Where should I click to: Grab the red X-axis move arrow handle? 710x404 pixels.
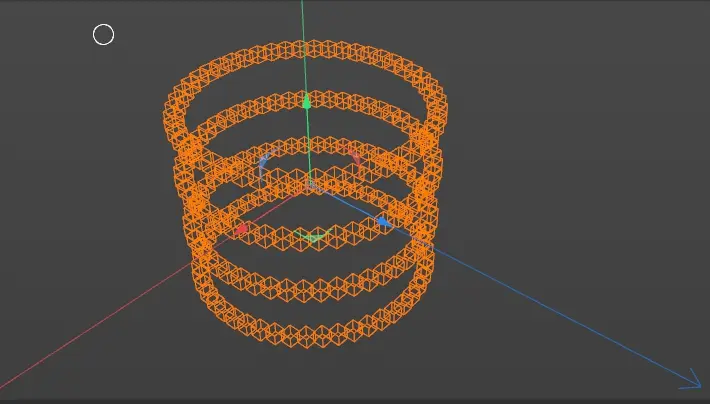tap(241, 229)
